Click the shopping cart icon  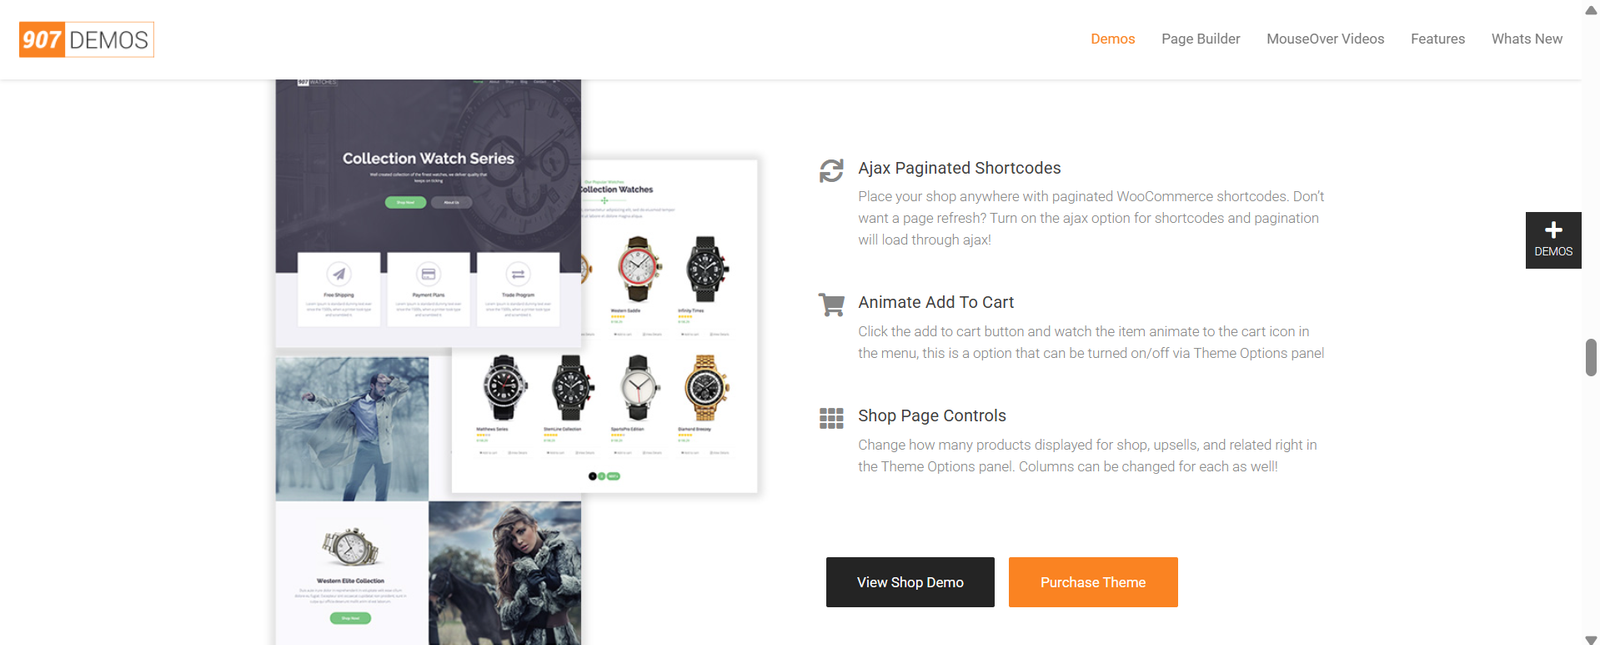(x=831, y=304)
